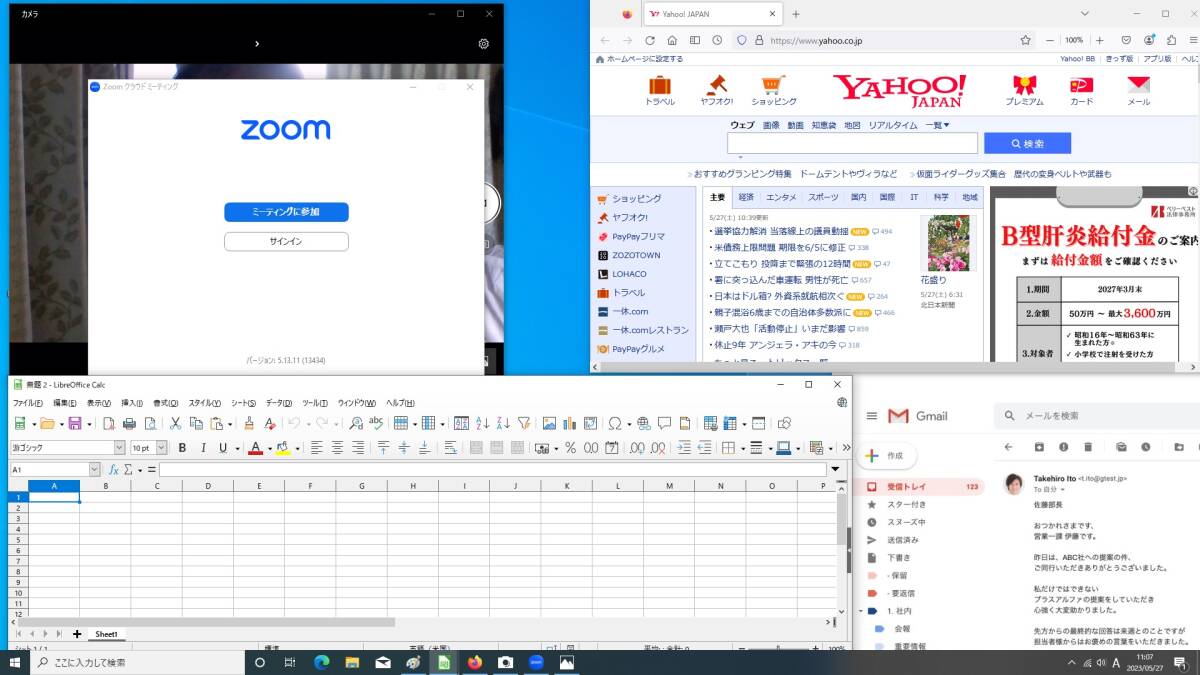Click Gmail 作成 compose button
This screenshot has height=675, width=1200.
[886, 455]
